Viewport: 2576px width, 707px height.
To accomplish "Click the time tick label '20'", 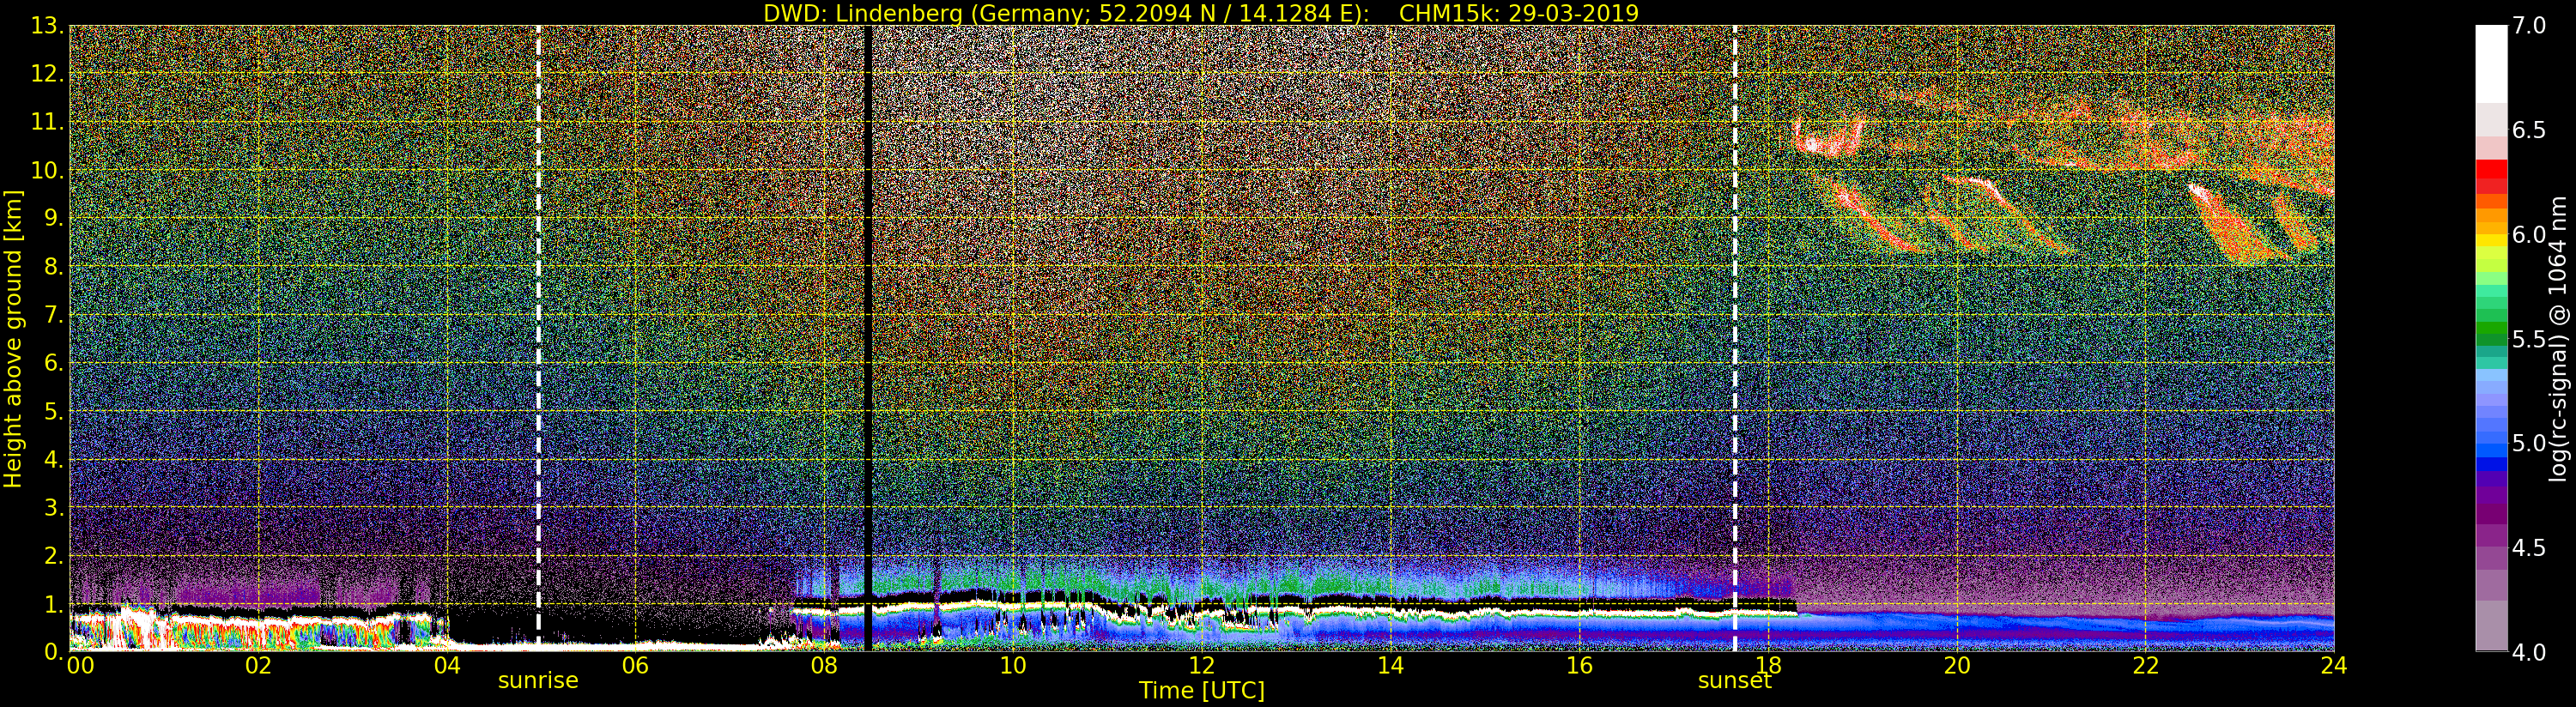I will tap(1957, 666).
